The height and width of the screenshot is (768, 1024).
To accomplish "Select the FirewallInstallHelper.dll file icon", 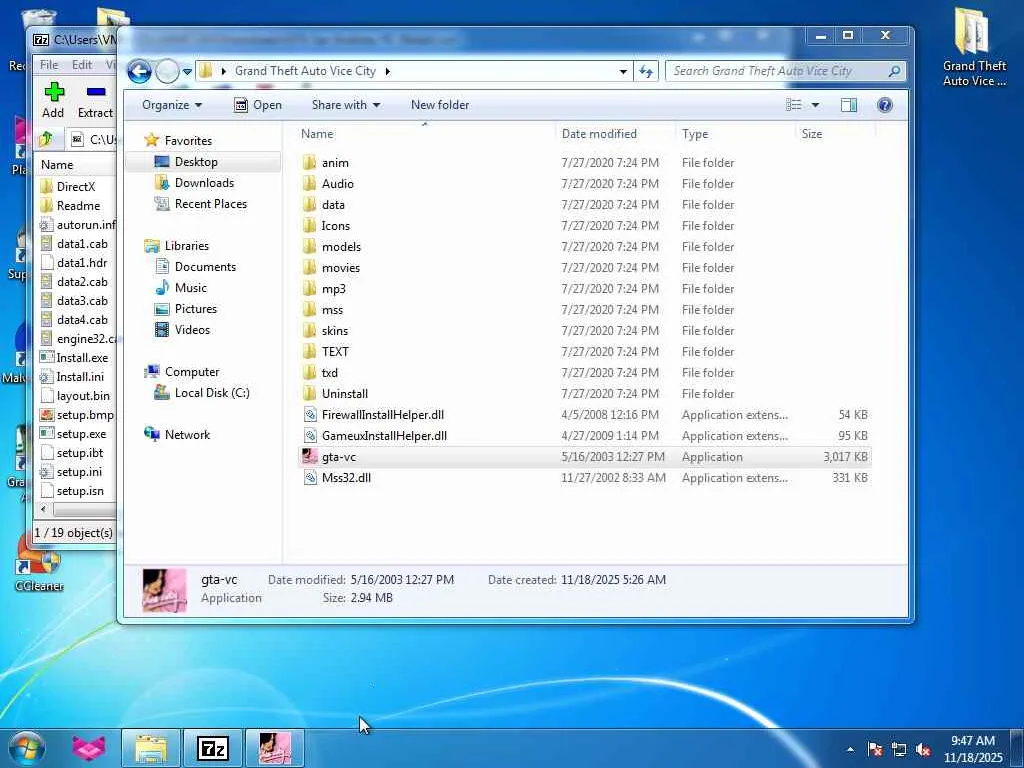I will [x=310, y=415].
